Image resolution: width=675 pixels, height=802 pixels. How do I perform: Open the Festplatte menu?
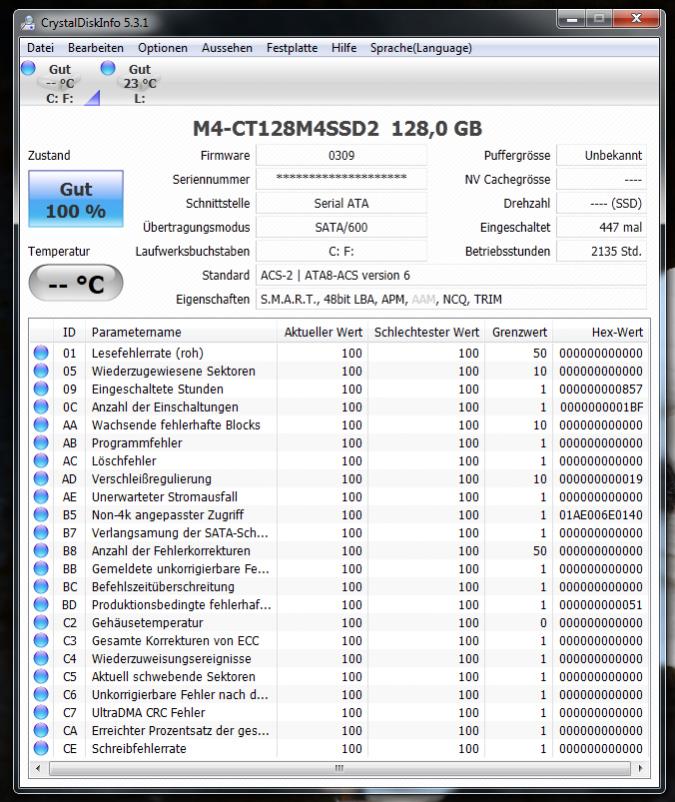pyautogui.click(x=292, y=48)
